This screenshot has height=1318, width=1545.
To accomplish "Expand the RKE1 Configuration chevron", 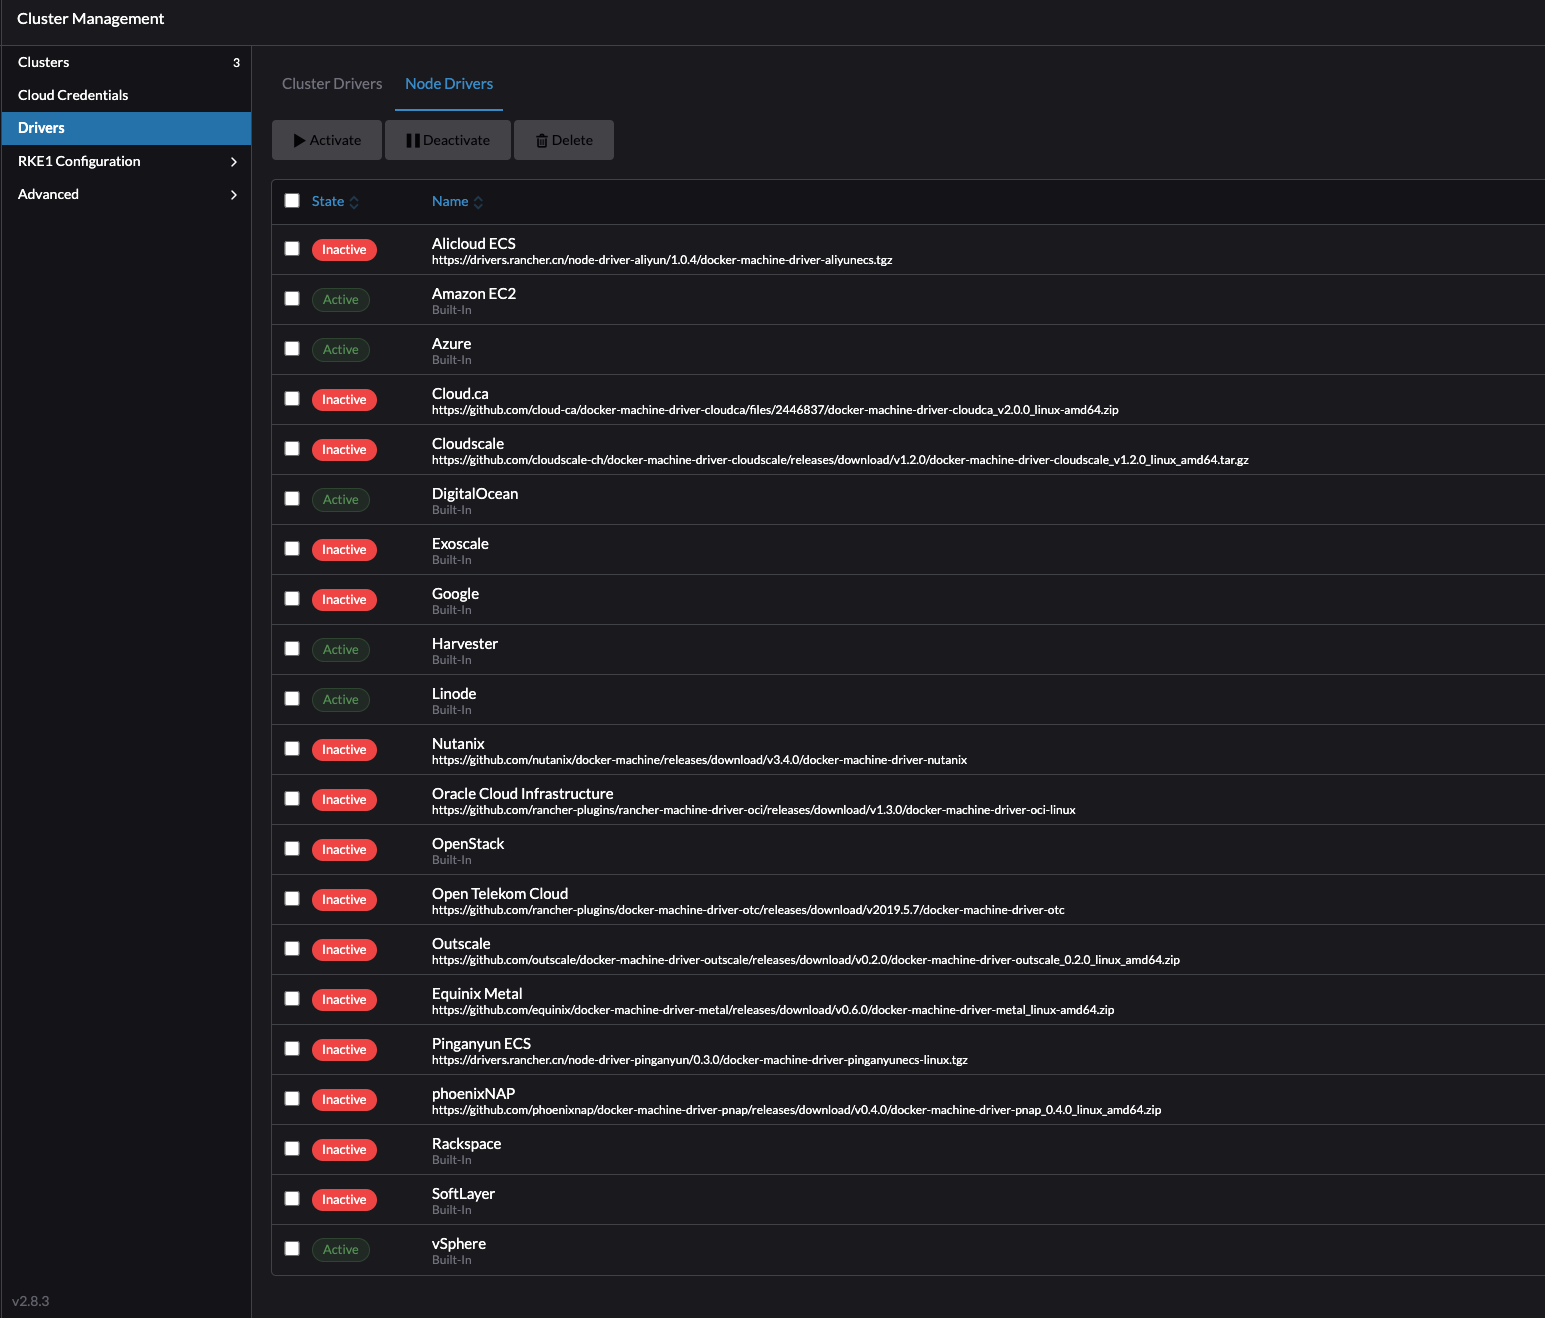I will point(233,161).
